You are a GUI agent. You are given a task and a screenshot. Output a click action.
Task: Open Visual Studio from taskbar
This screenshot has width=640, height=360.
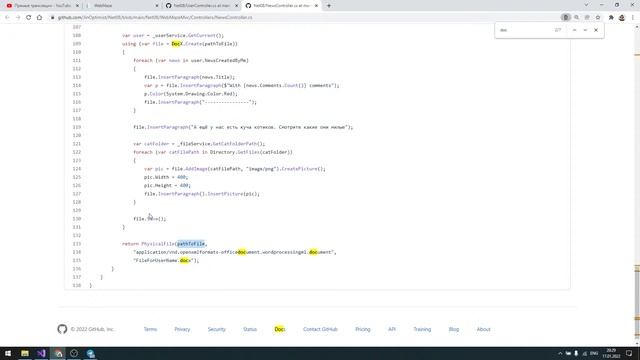41,353
